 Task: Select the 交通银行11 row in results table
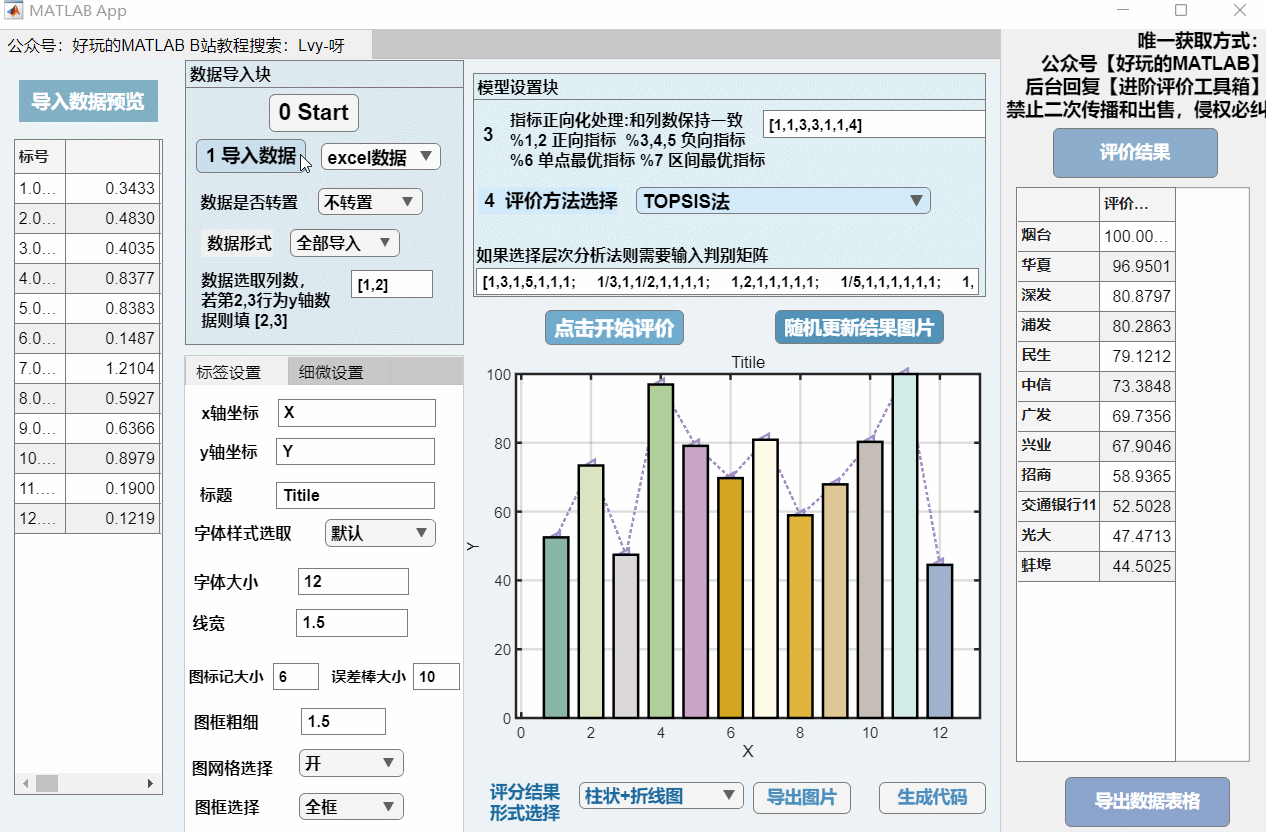(x=1096, y=506)
